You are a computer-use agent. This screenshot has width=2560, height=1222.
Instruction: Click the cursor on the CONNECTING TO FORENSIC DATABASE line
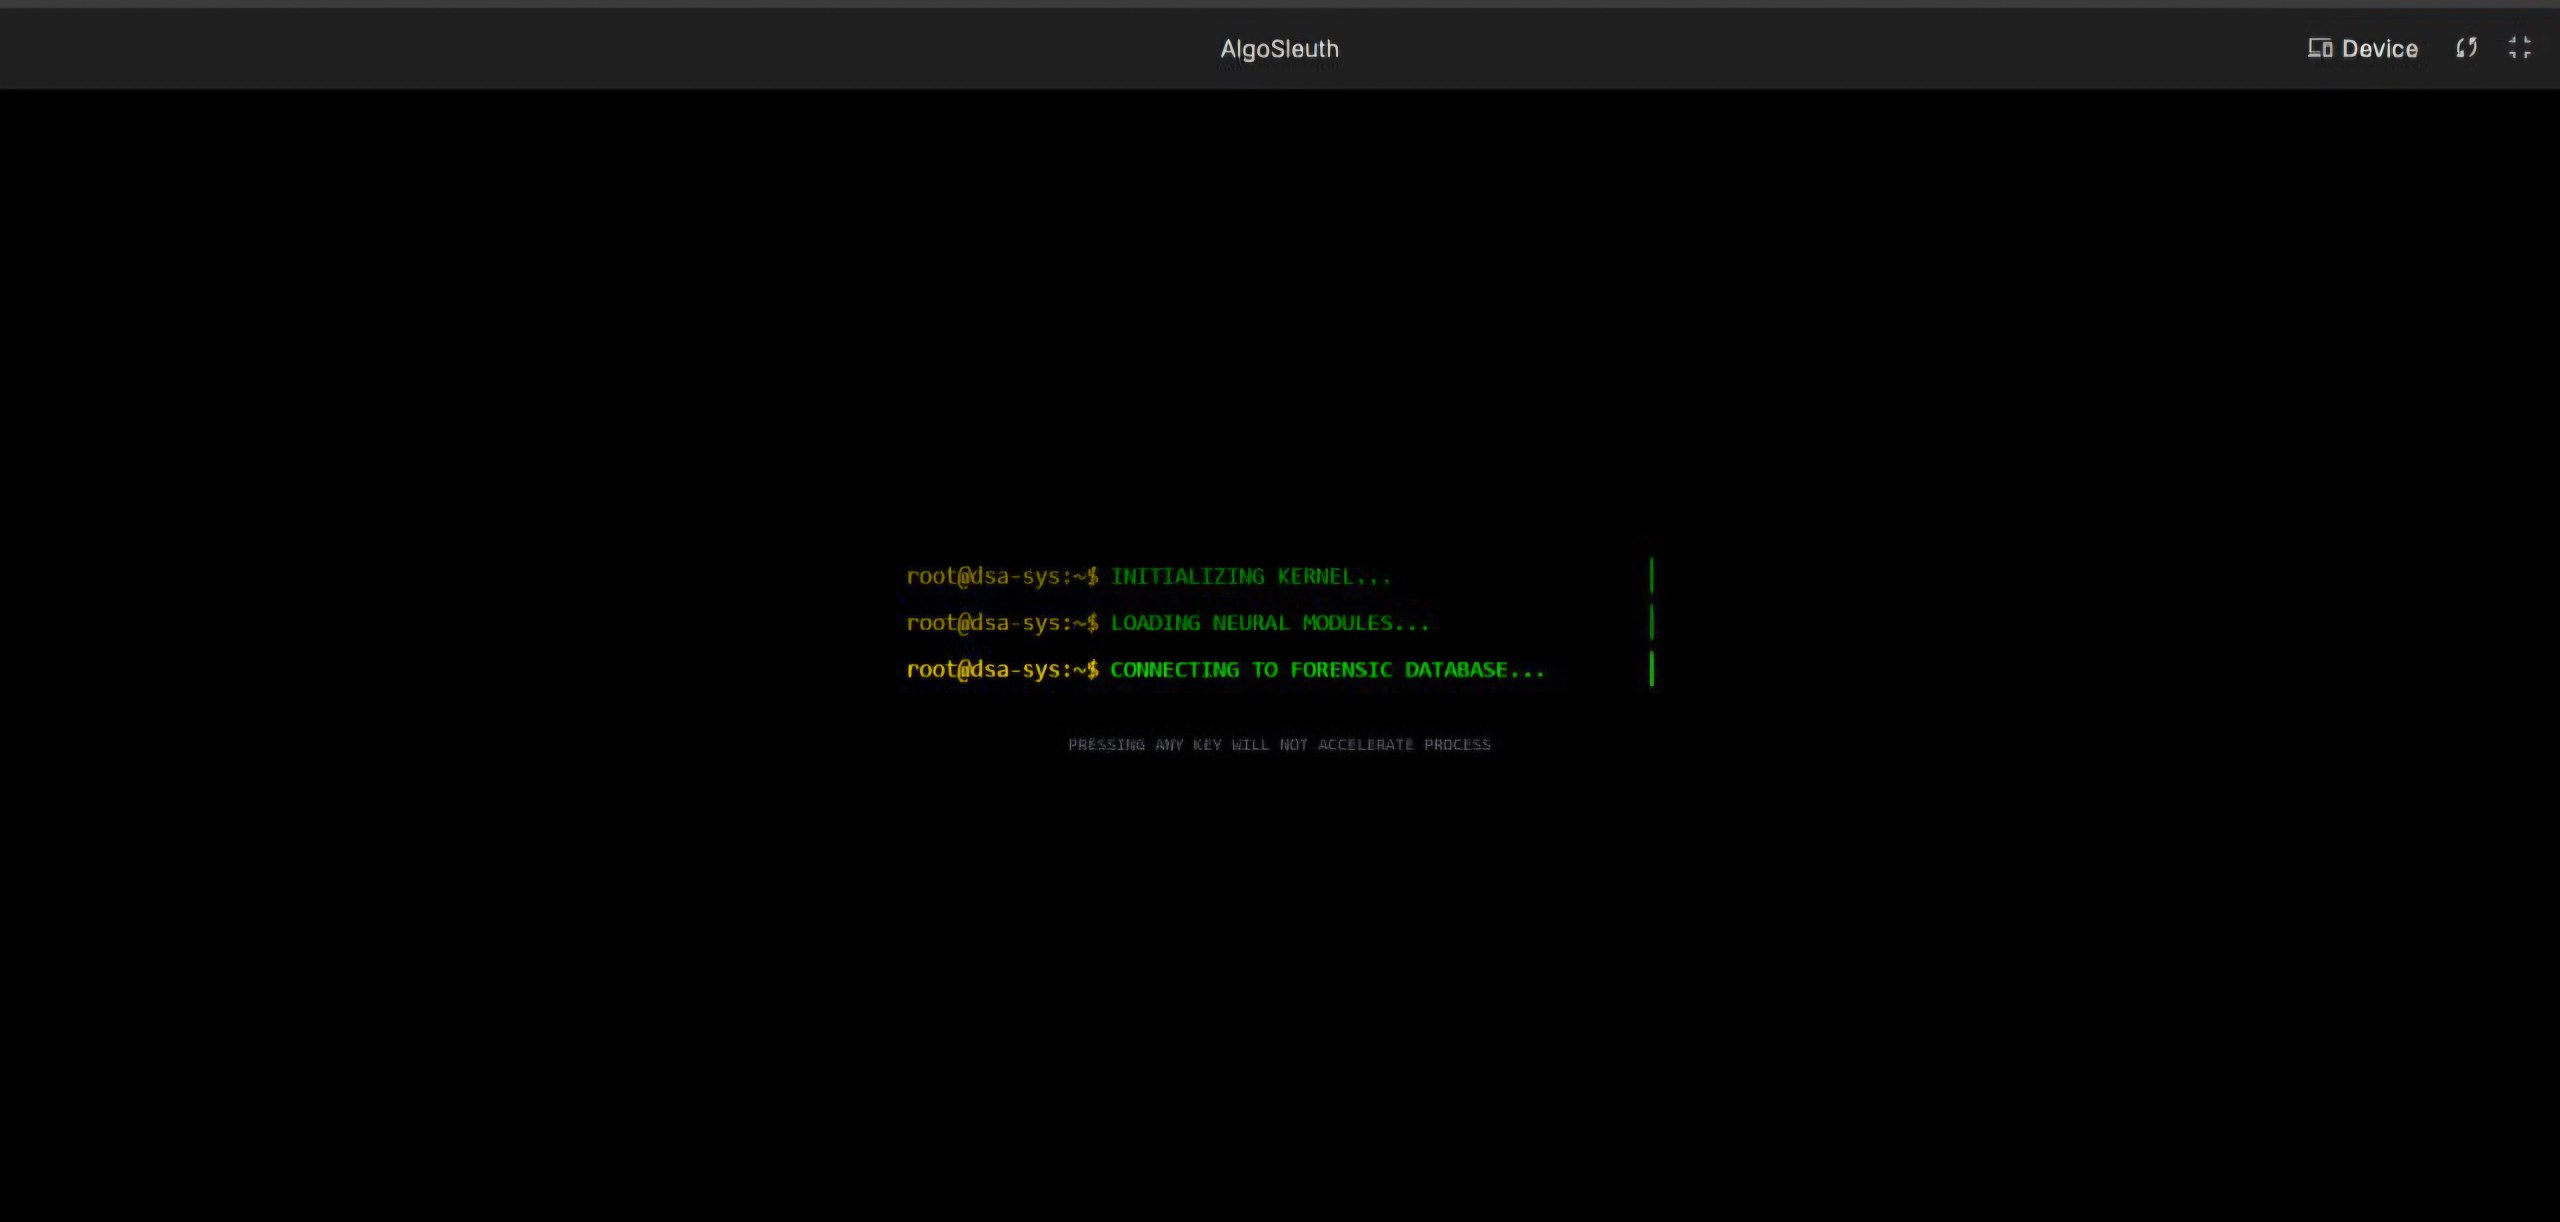tap(1651, 669)
